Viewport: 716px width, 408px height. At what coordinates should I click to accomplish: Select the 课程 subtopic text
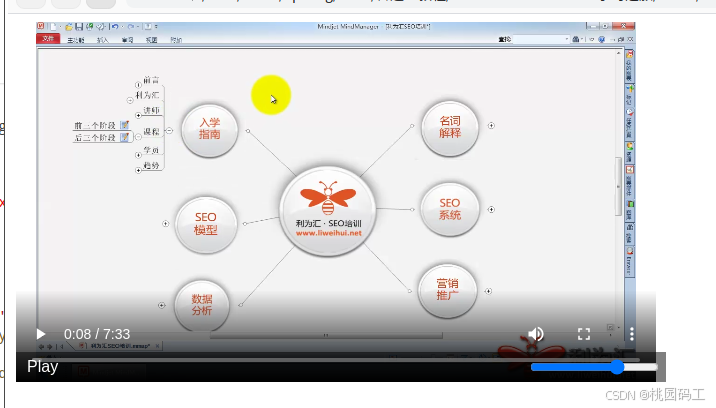(152, 132)
